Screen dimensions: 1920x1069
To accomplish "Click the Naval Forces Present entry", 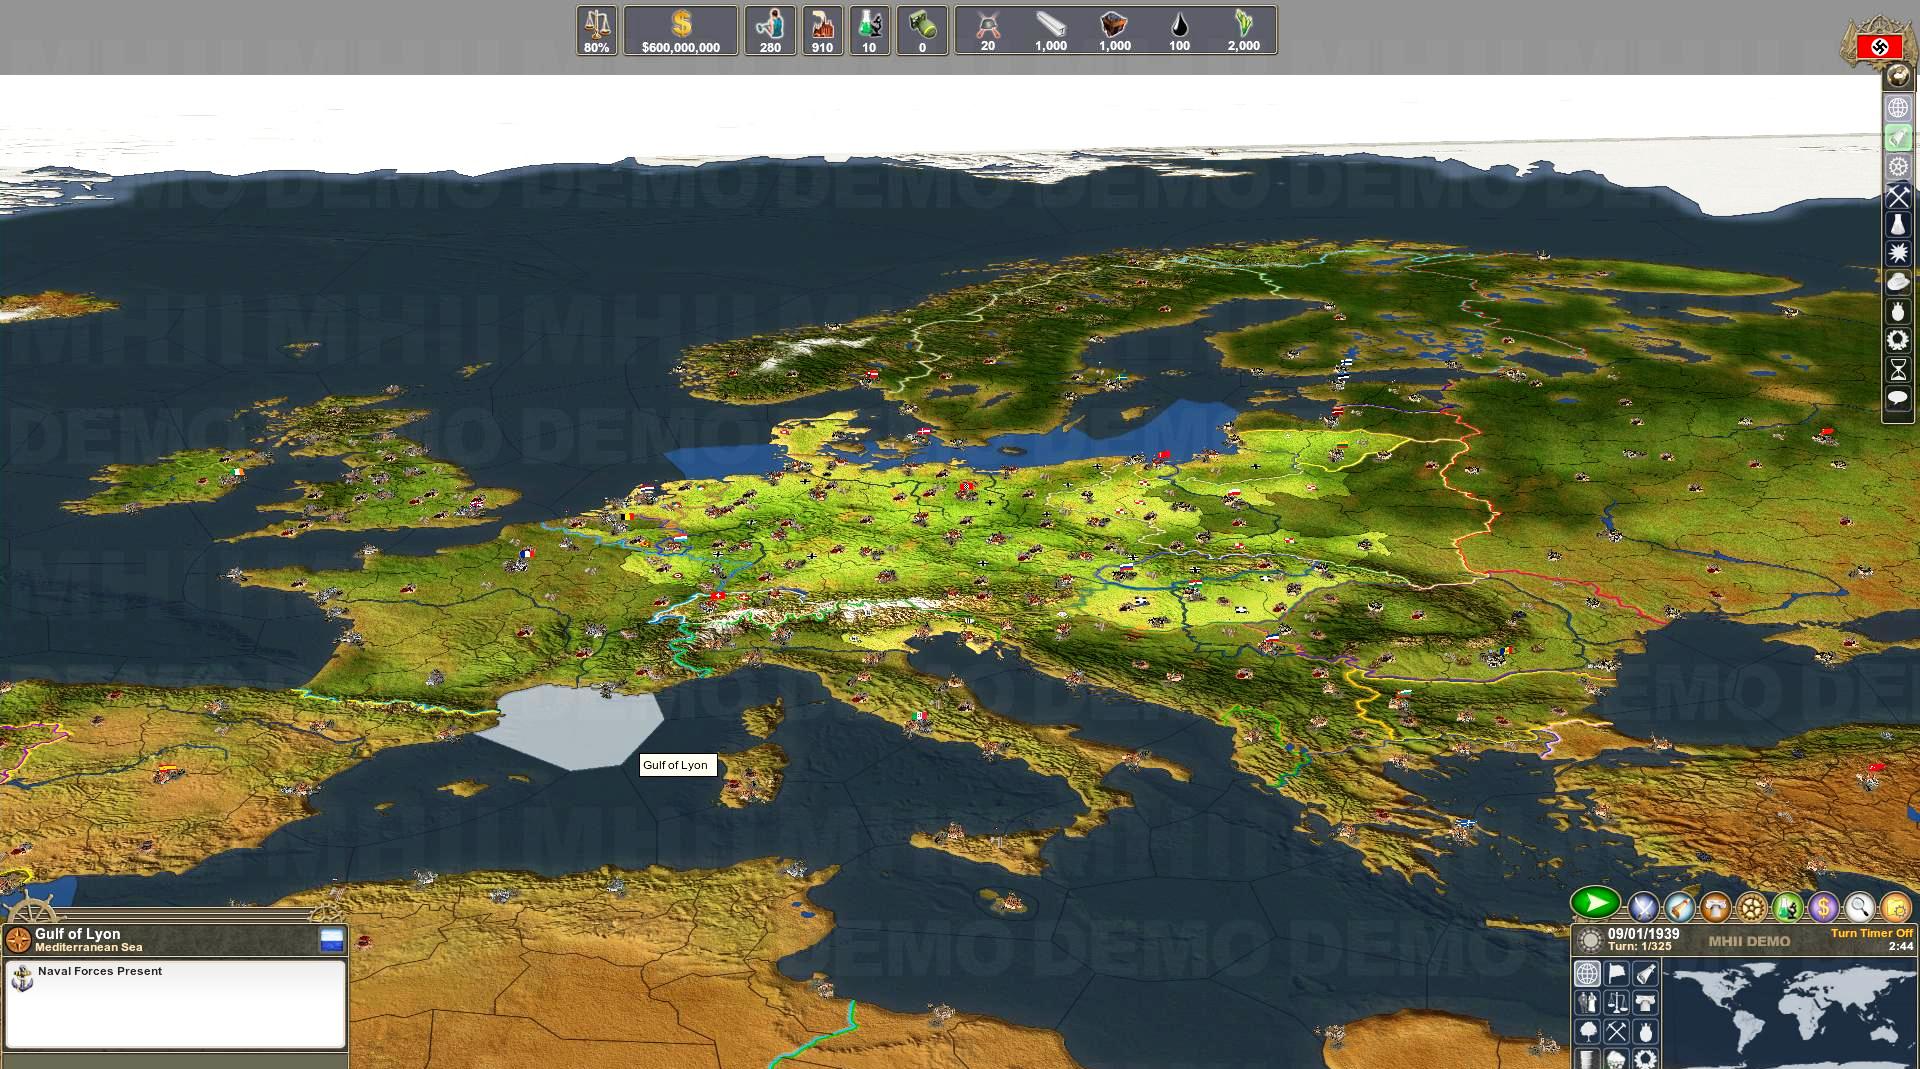I will pyautogui.click(x=100, y=971).
